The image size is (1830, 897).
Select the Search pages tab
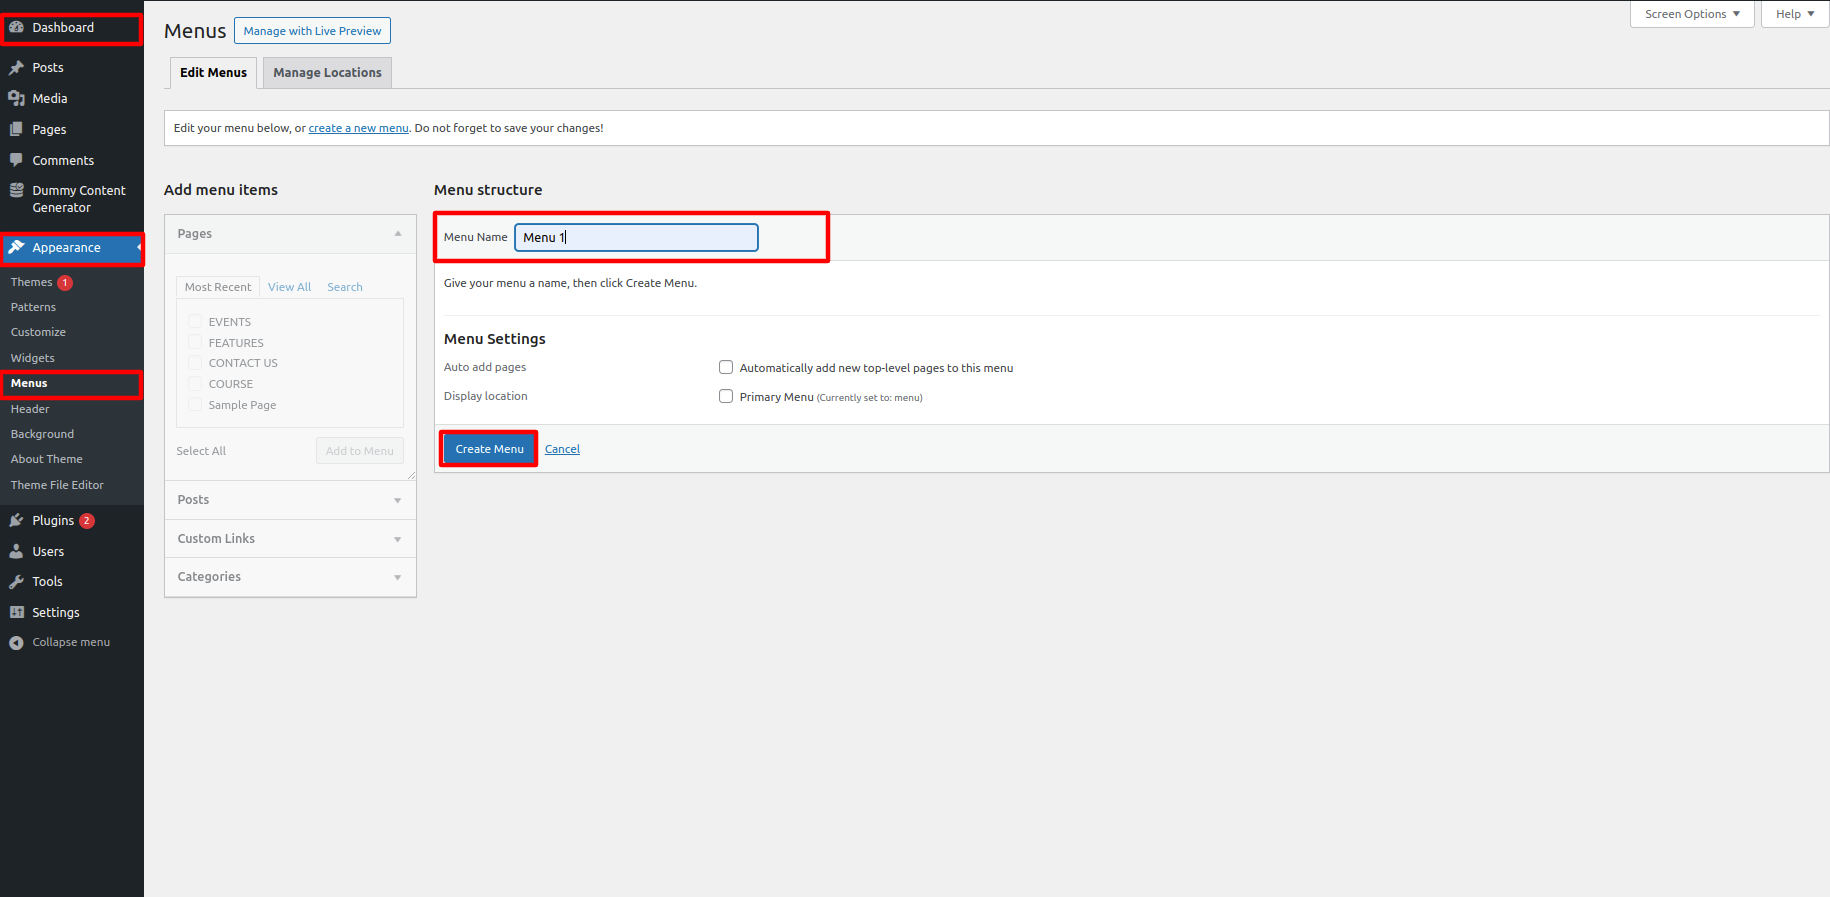coord(345,287)
